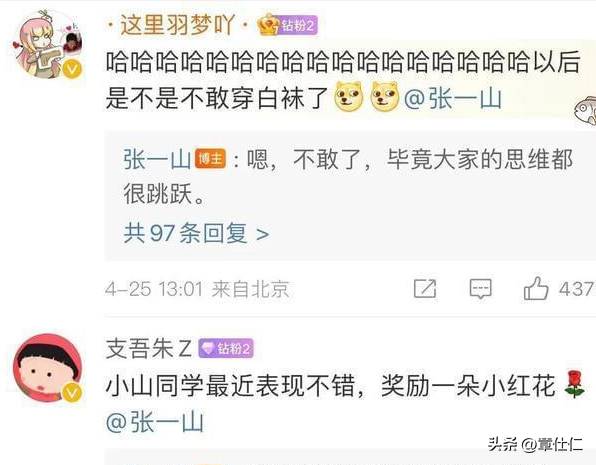
Task: Open 张一山 name in the reply box
Action: pyautogui.click(x=157, y=159)
